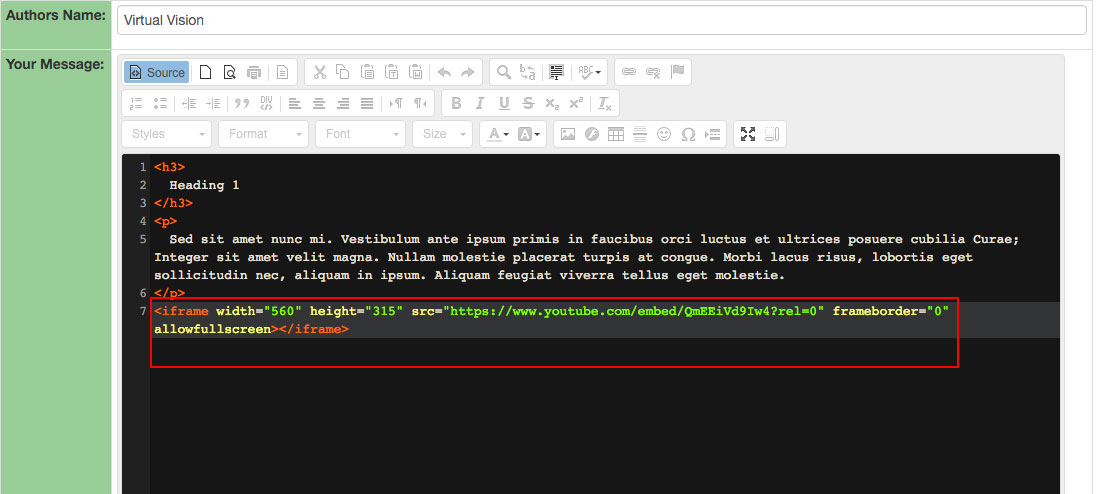Click the Unlink icon
Image resolution: width=1110 pixels, height=494 pixels.
point(653,72)
